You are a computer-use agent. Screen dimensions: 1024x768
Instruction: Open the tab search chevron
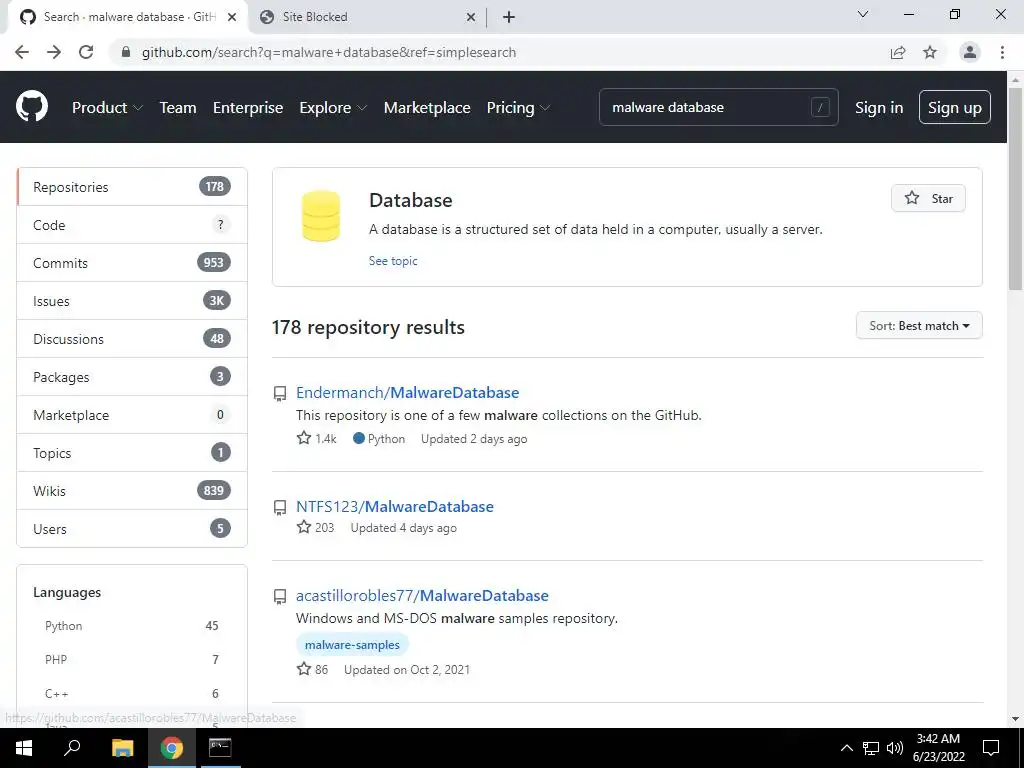coord(863,14)
